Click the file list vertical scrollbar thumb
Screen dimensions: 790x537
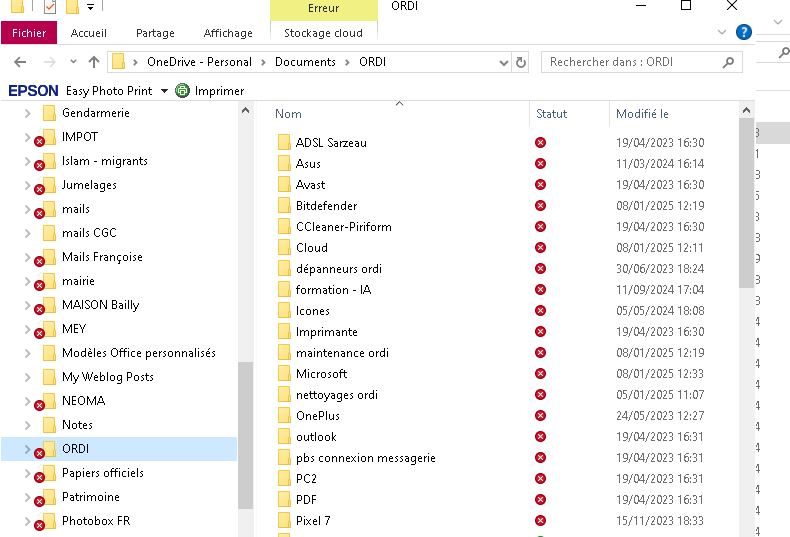coord(746,203)
